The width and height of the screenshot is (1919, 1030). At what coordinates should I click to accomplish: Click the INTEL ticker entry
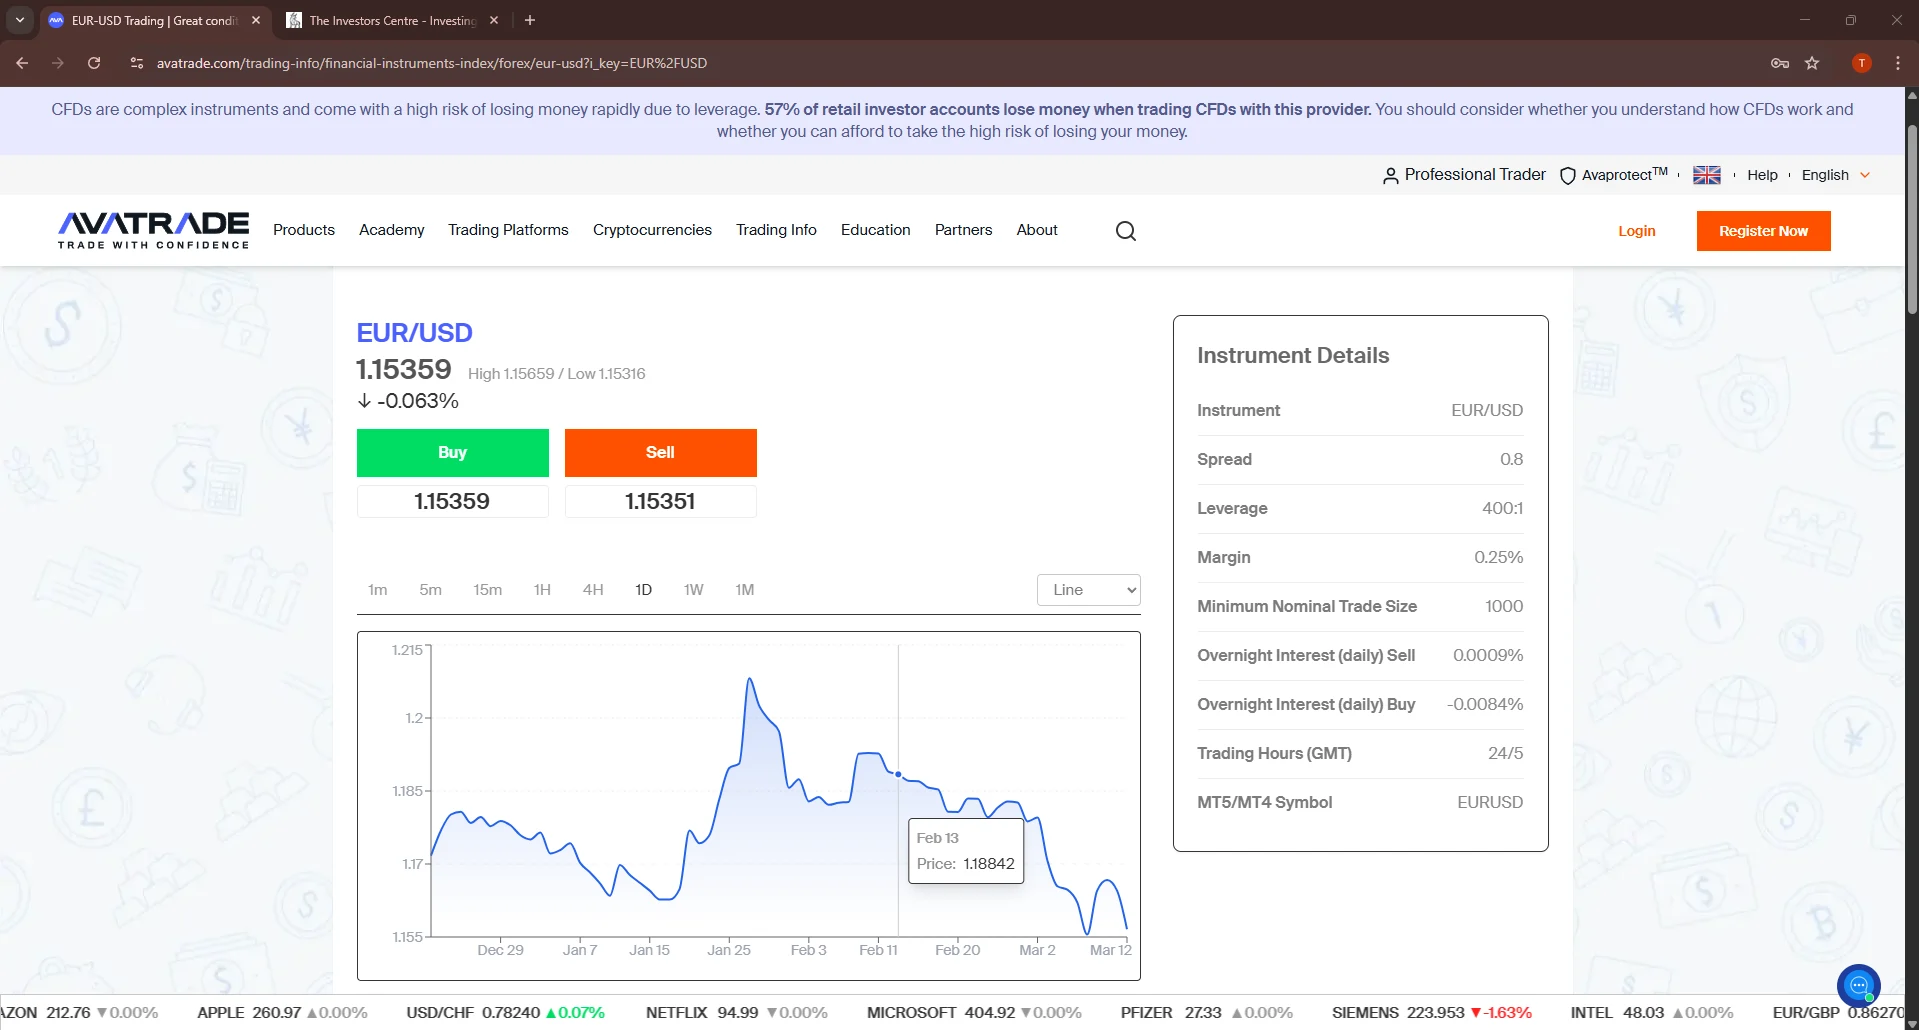[1652, 1013]
